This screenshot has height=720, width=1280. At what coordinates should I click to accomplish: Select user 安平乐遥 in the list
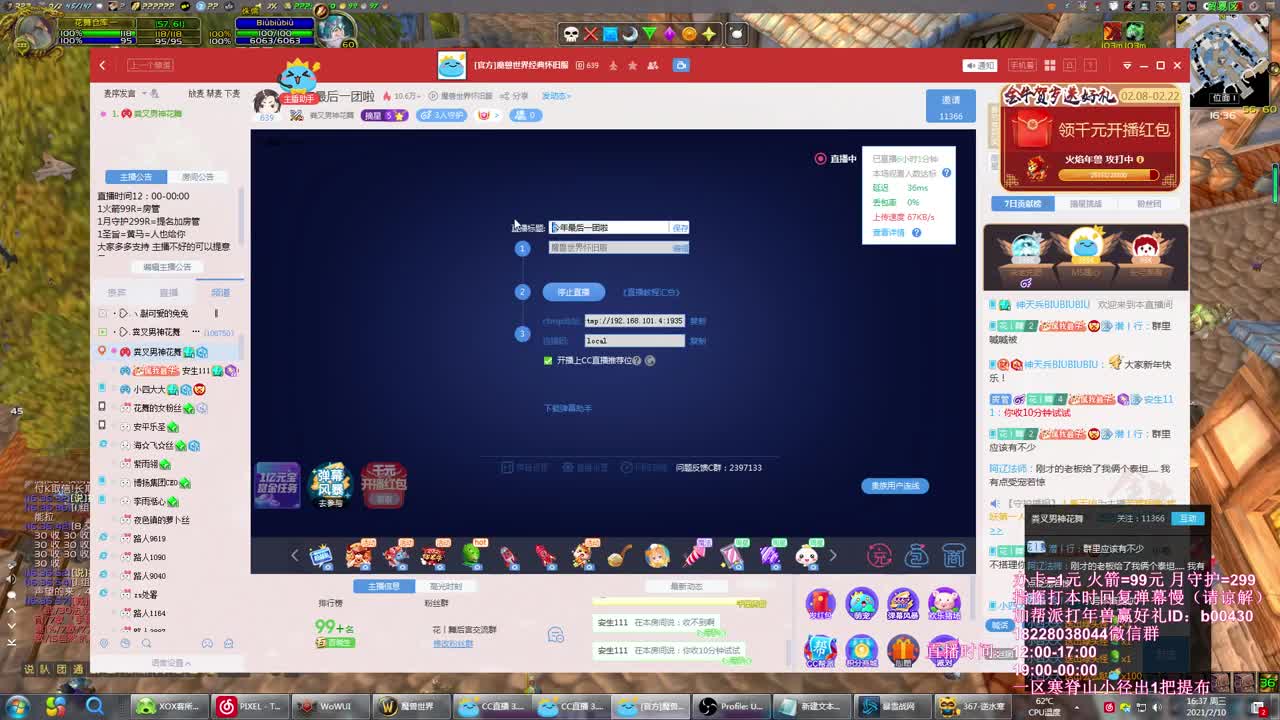pos(149,427)
